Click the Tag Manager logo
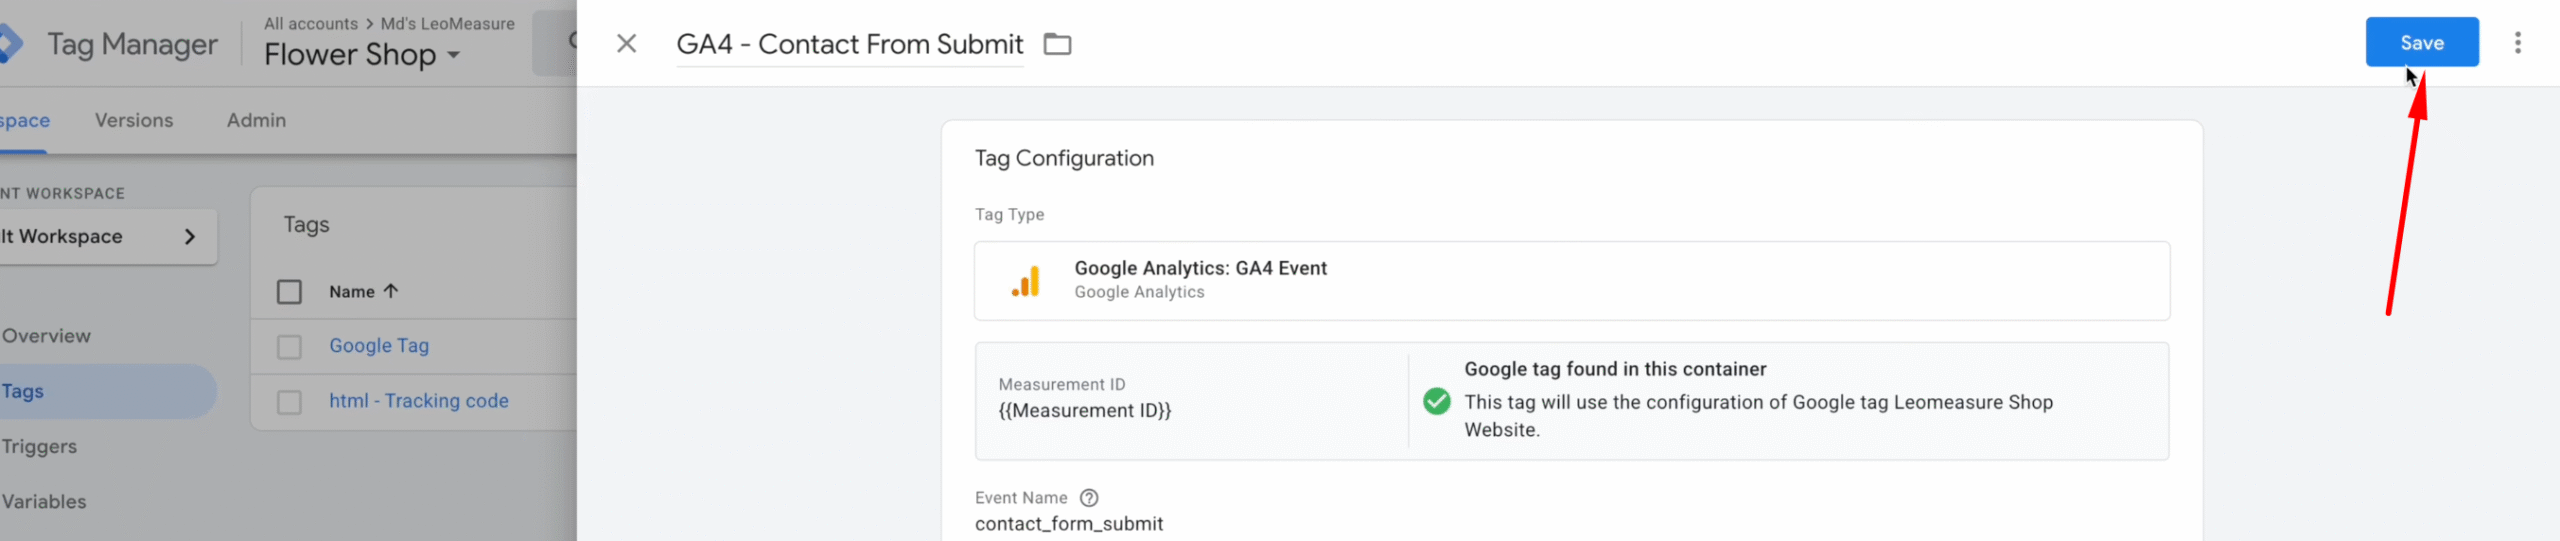This screenshot has width=2560, height=541. coord(10,44)
